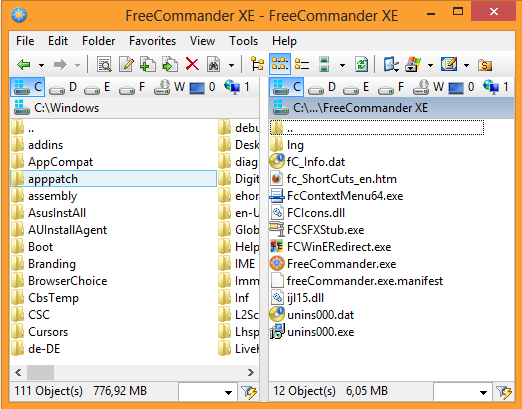Open the file viewer magnifier icon
522x409 pixels.
pos(104,64)
